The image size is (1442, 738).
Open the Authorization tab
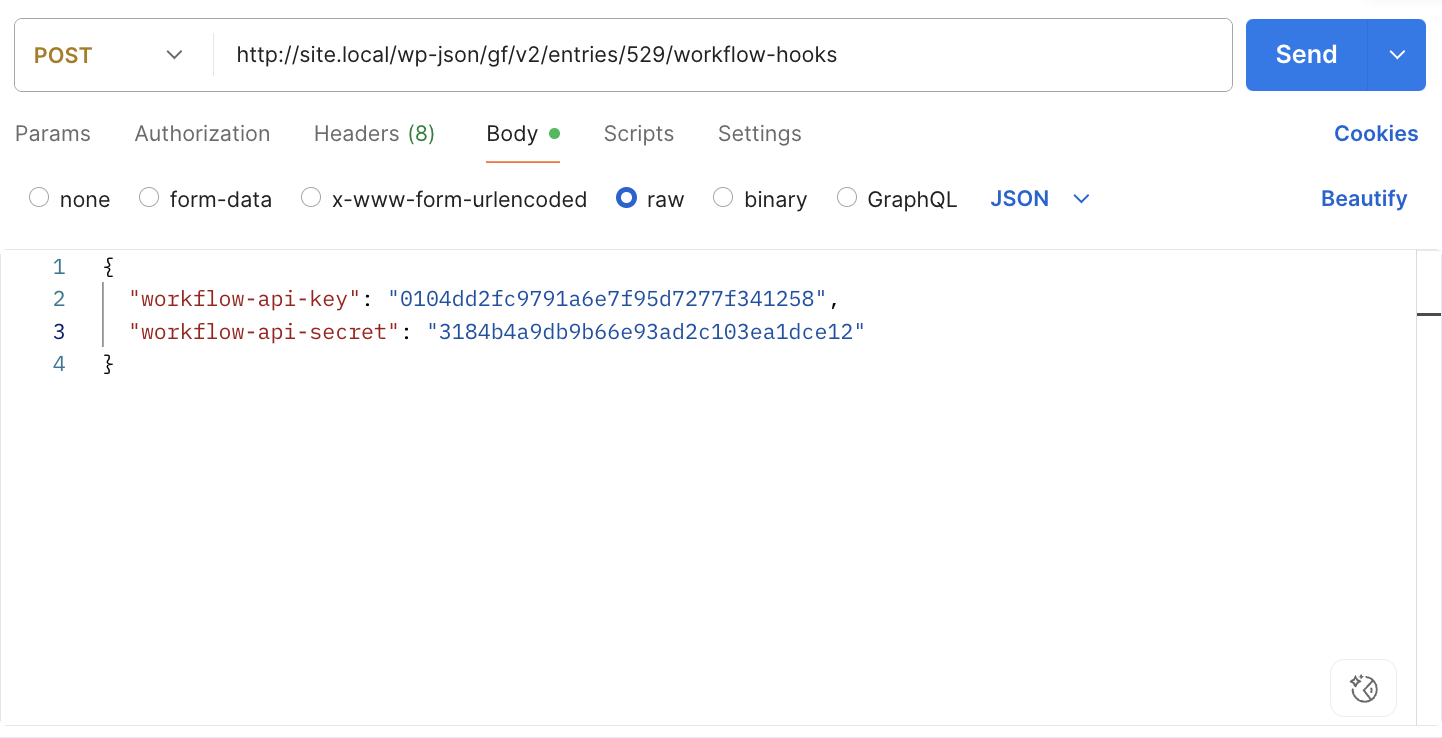pos(202,134)
